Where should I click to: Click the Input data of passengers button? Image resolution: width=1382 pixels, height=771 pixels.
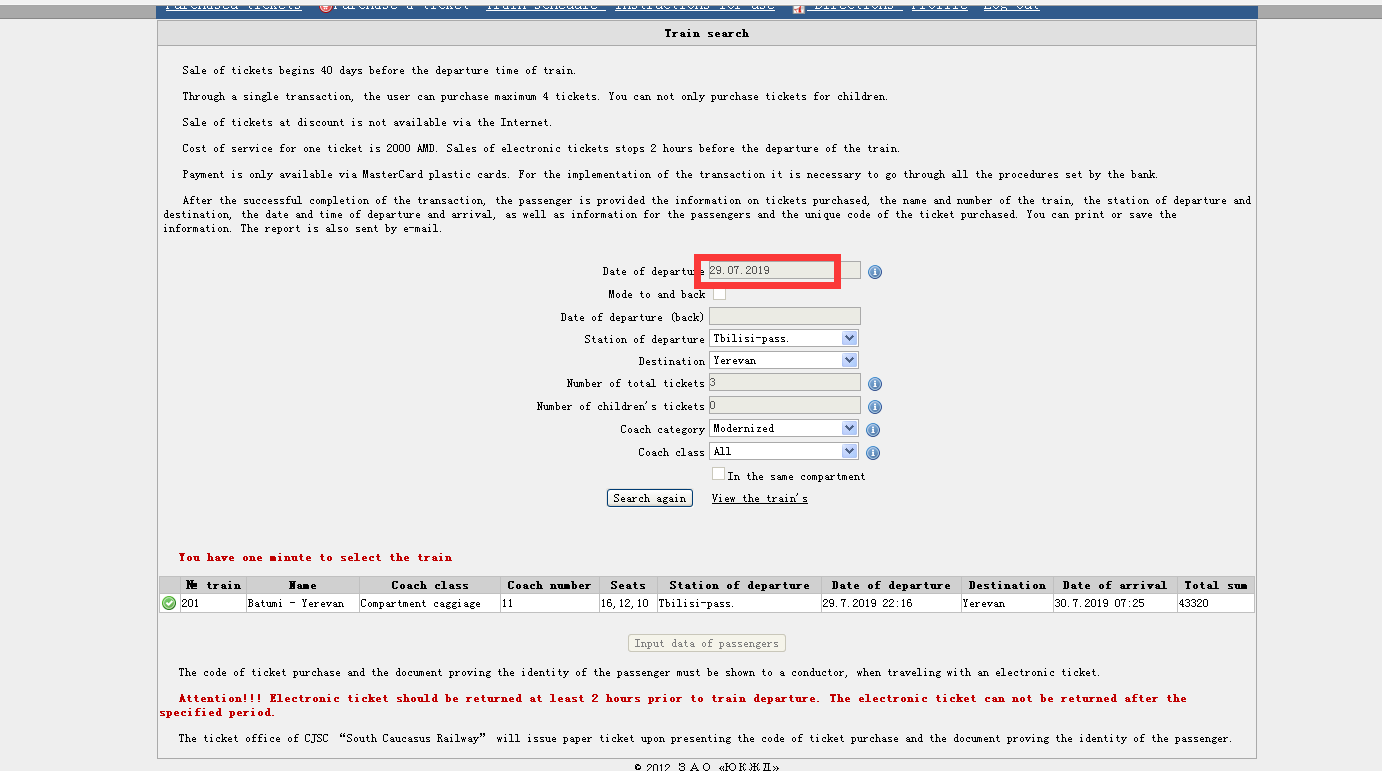click(706, 643)
